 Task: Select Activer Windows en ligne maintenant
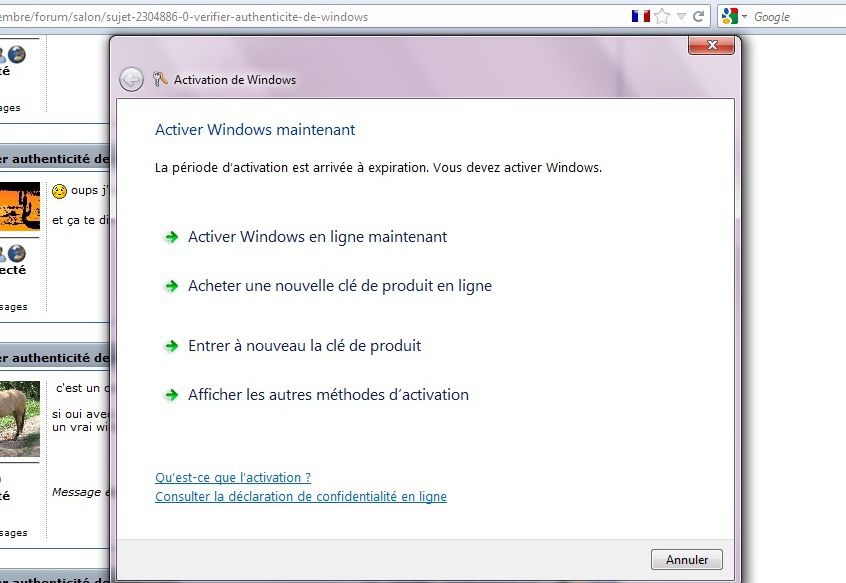pyautogui.click(x=317, y=237)
